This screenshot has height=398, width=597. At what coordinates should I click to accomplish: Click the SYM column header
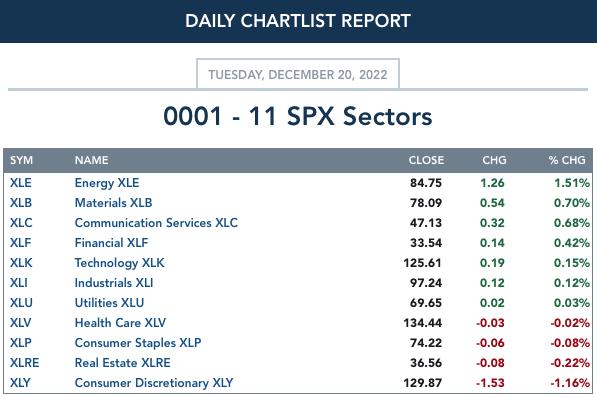coord(21,160)
